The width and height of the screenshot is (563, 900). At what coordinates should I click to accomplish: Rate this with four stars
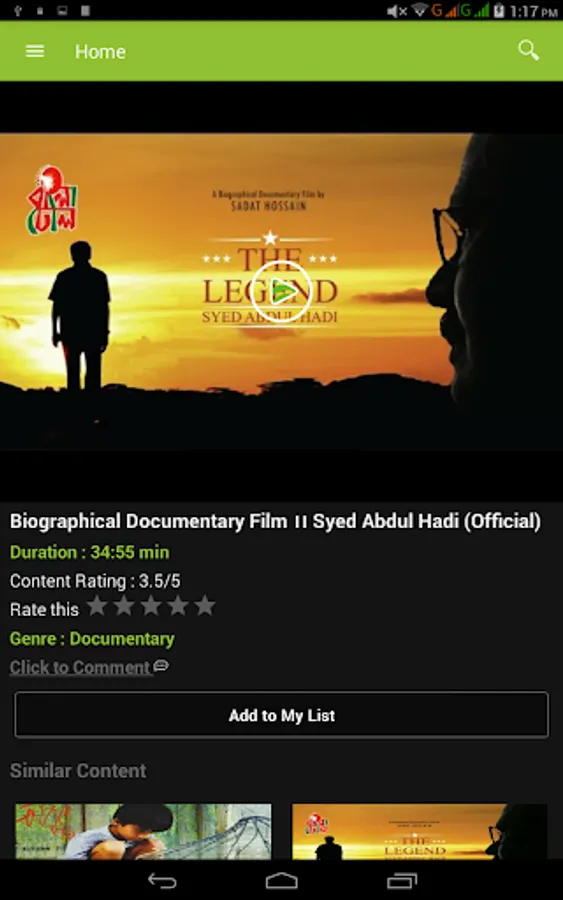[x=178, y=606]
